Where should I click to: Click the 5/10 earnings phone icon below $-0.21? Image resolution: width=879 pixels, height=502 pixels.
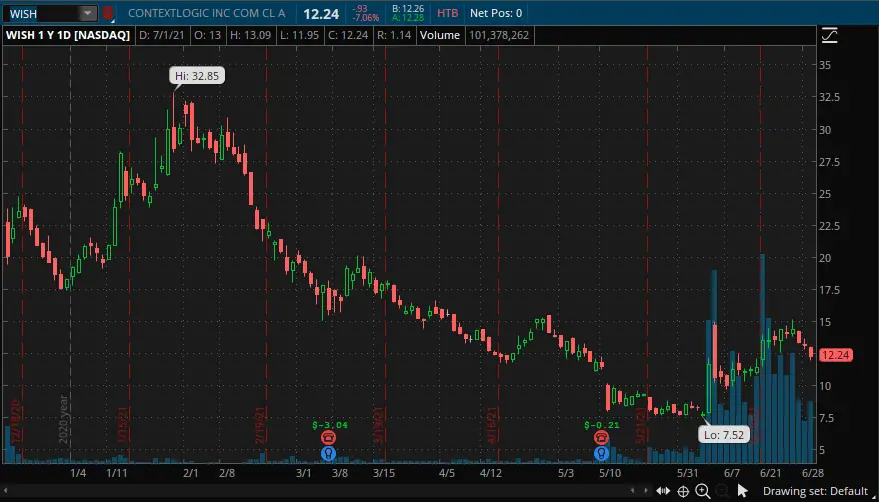[602, 437]
